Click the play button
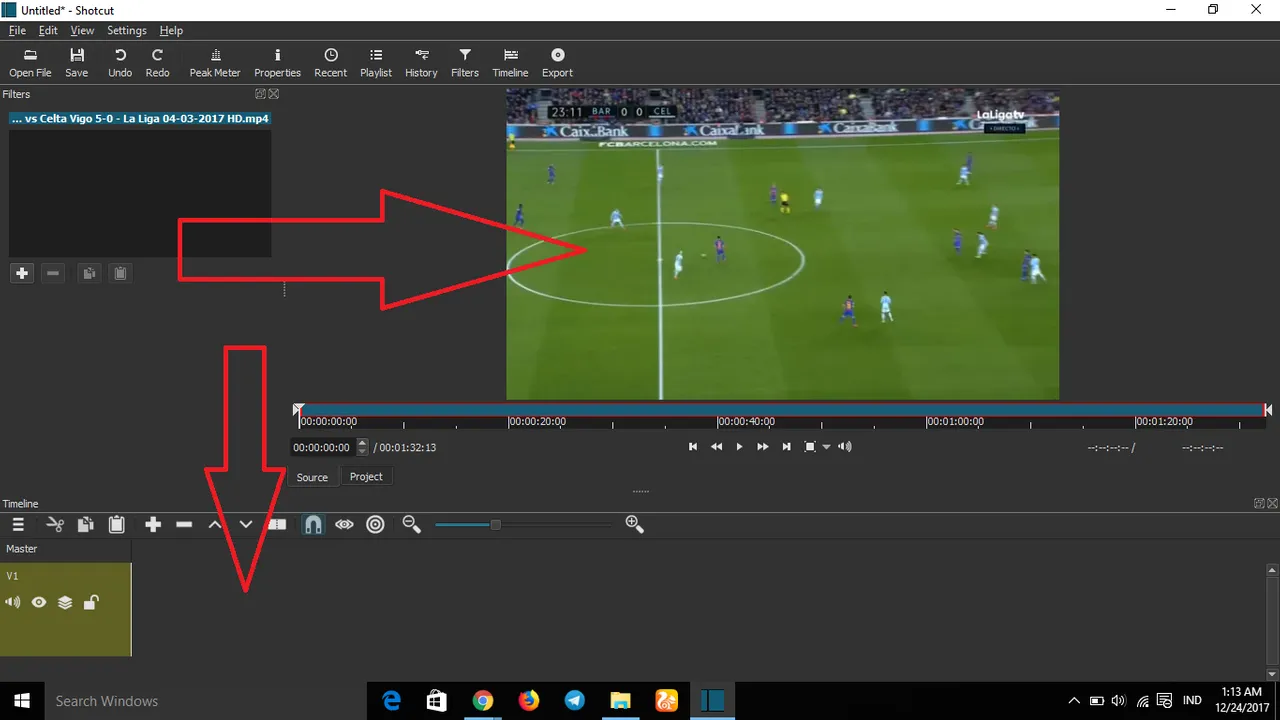This screenshot has width=1280, height=720. click(x=739, y=447)
